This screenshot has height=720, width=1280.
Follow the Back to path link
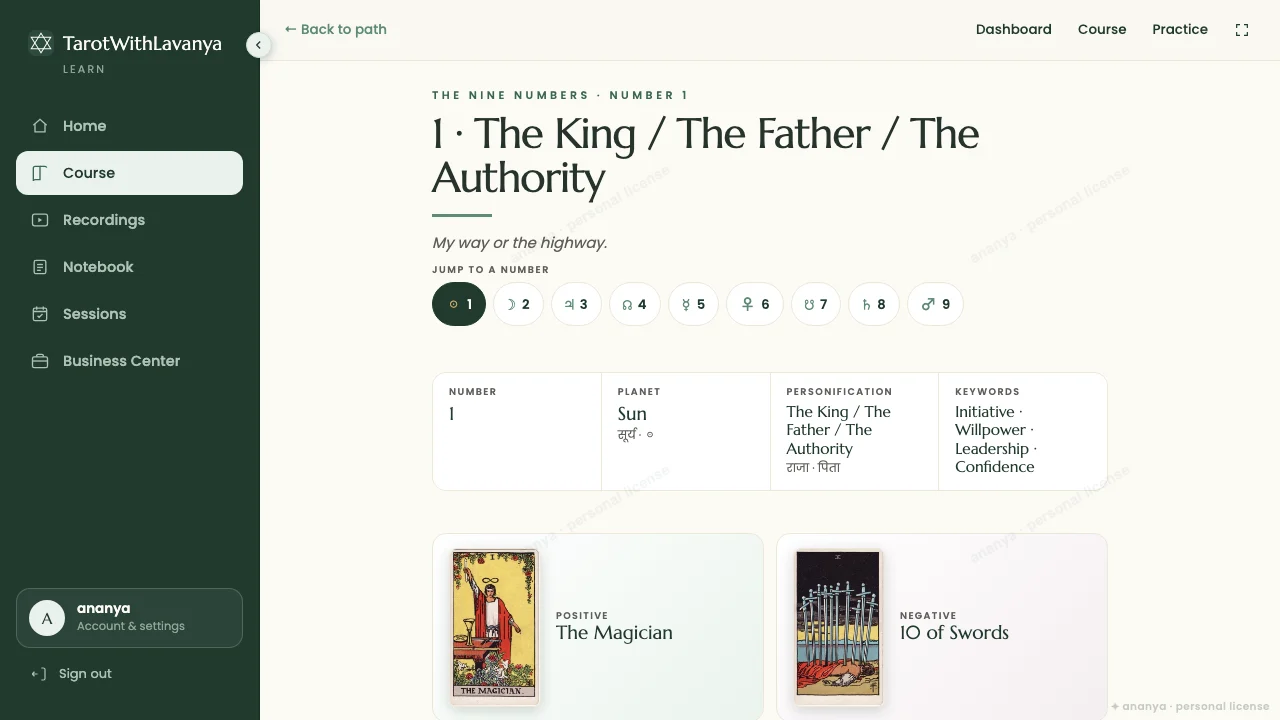tap(336, 29)
